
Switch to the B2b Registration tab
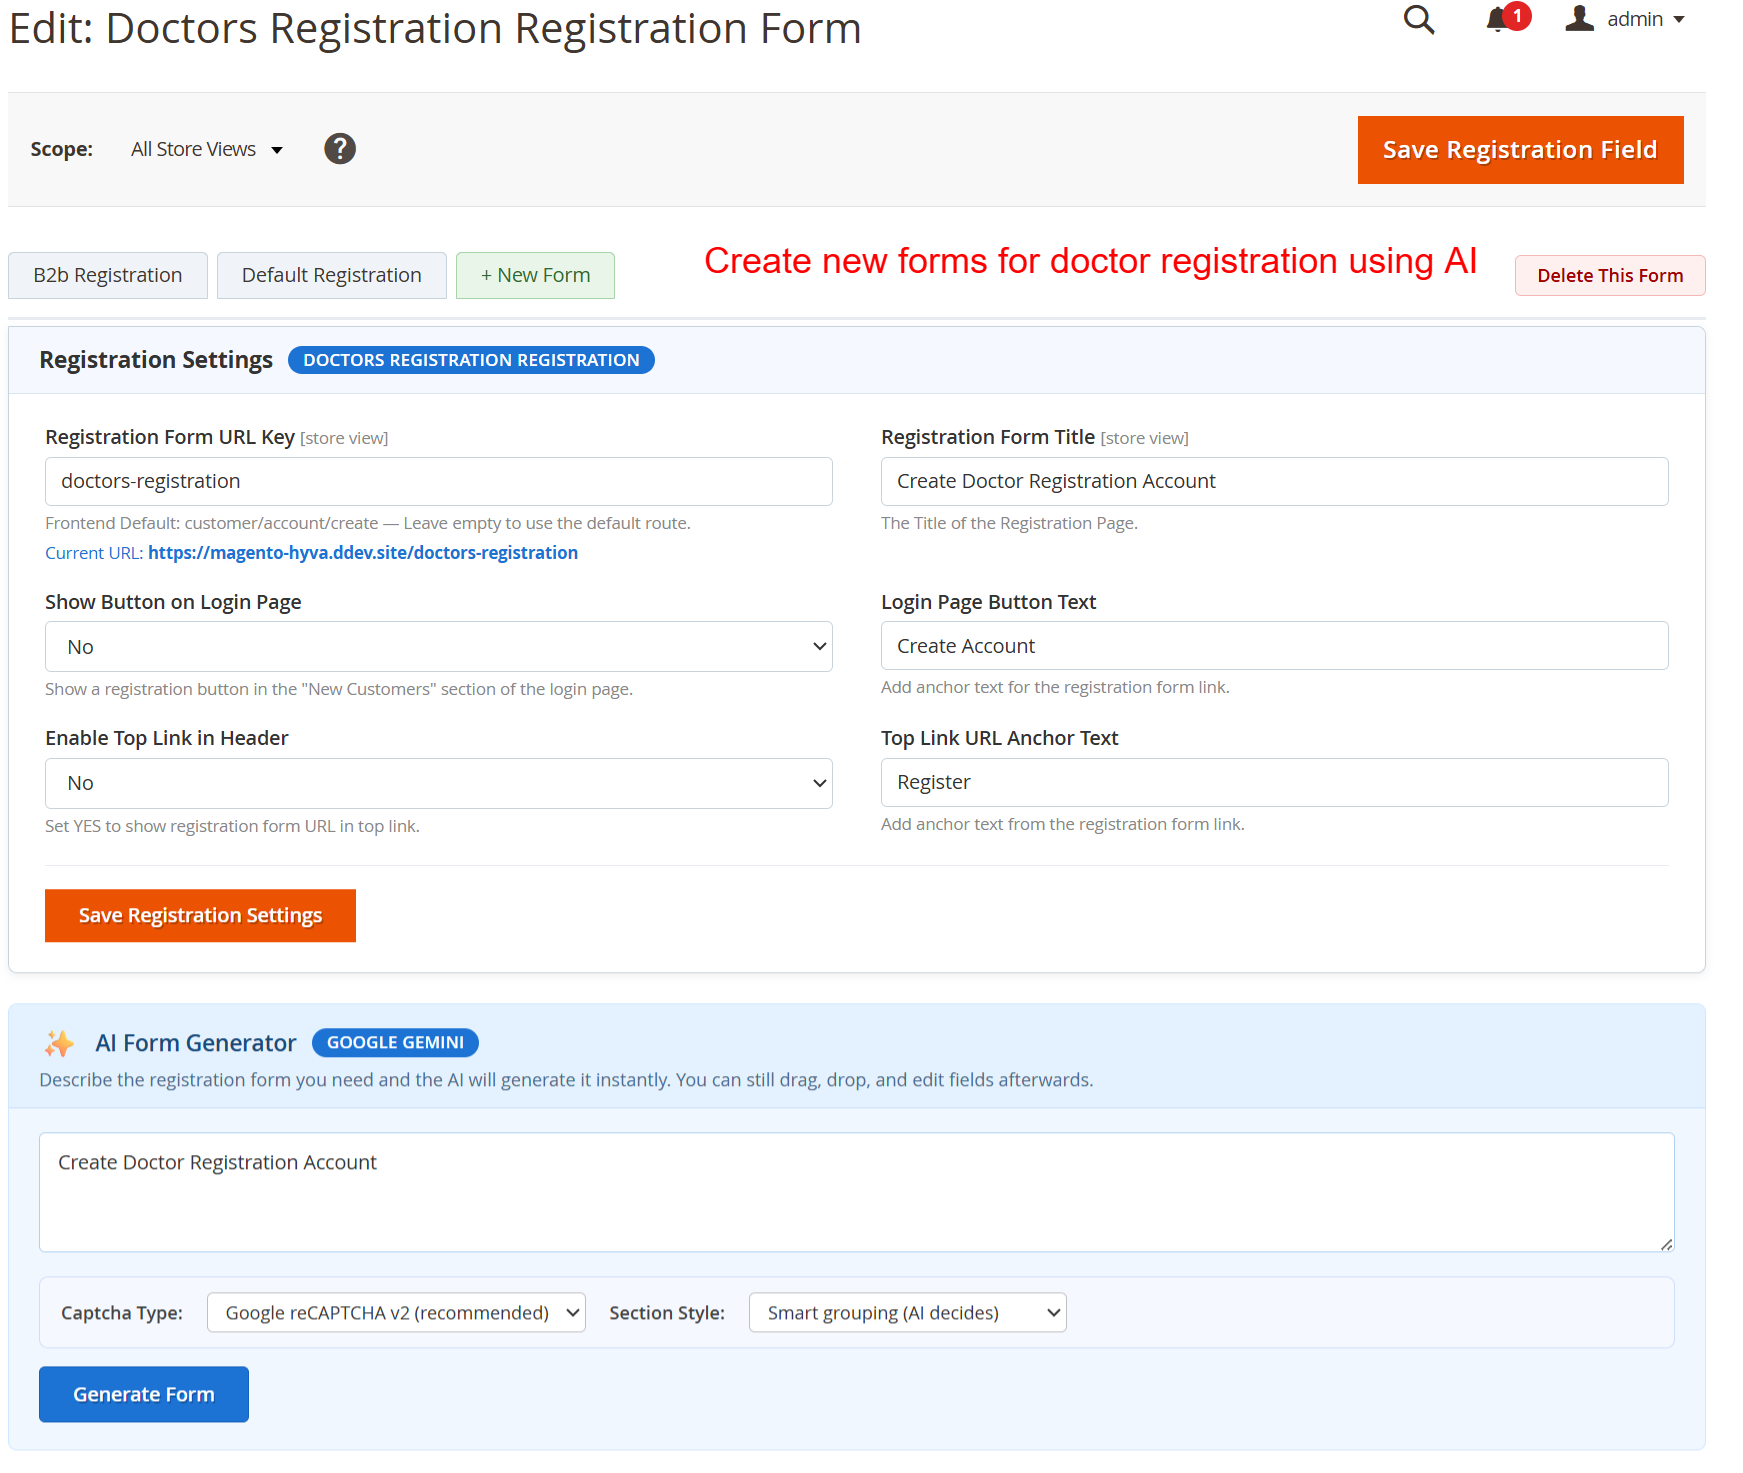click(108, 275)
